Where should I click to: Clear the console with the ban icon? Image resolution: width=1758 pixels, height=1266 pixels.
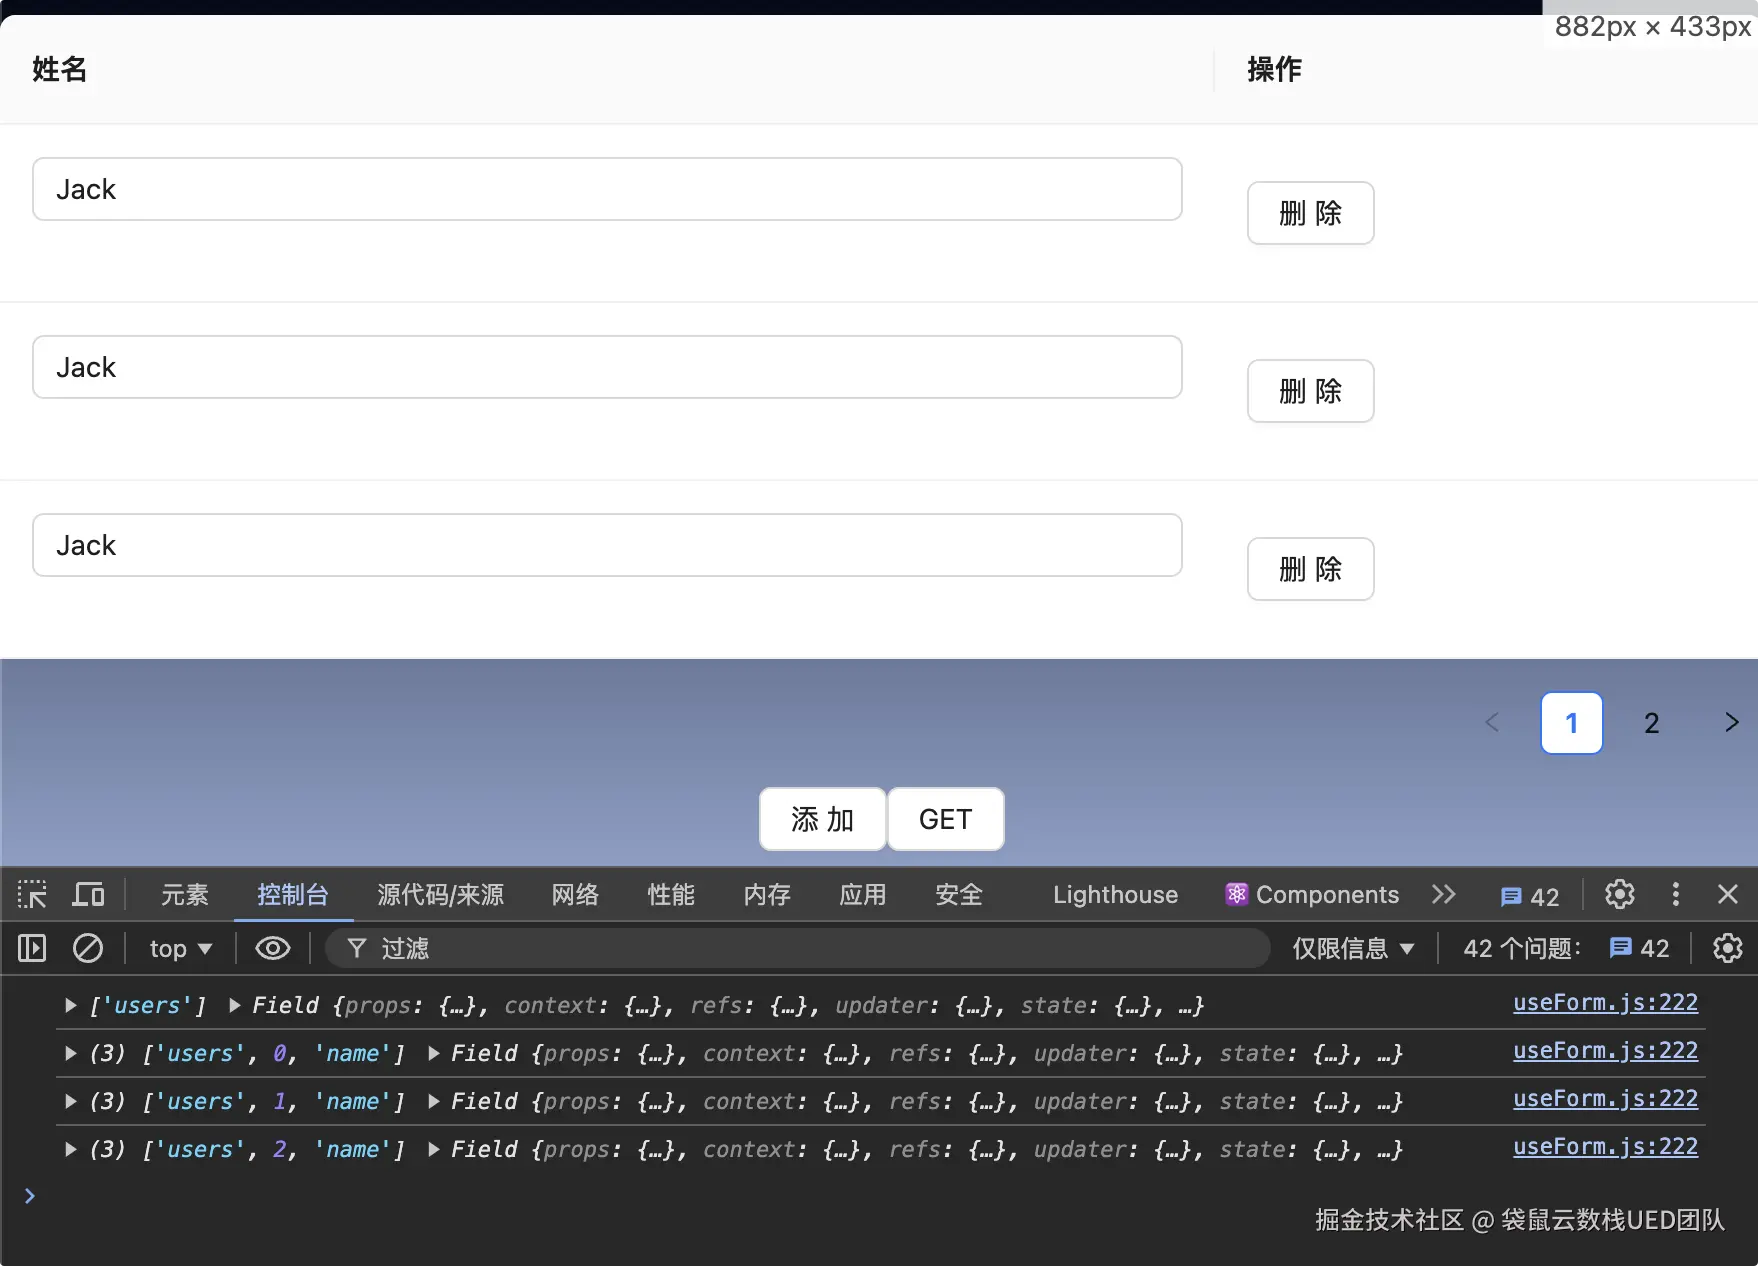tap(88, 948)
